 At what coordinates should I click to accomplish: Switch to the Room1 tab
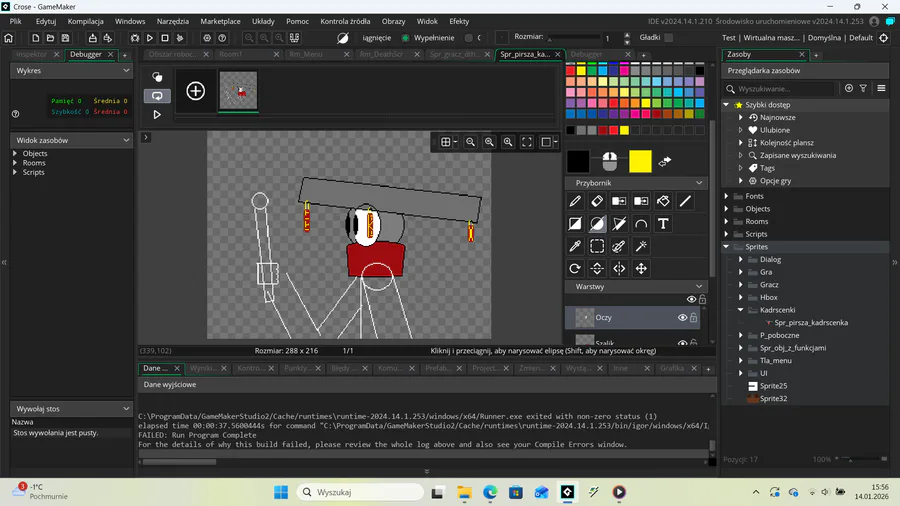click(231, 54)
